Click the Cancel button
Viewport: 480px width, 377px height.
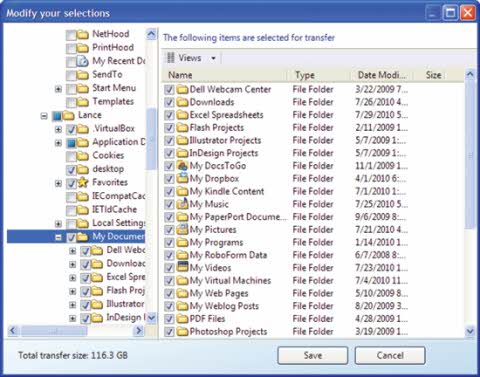(x=390, y=355)
